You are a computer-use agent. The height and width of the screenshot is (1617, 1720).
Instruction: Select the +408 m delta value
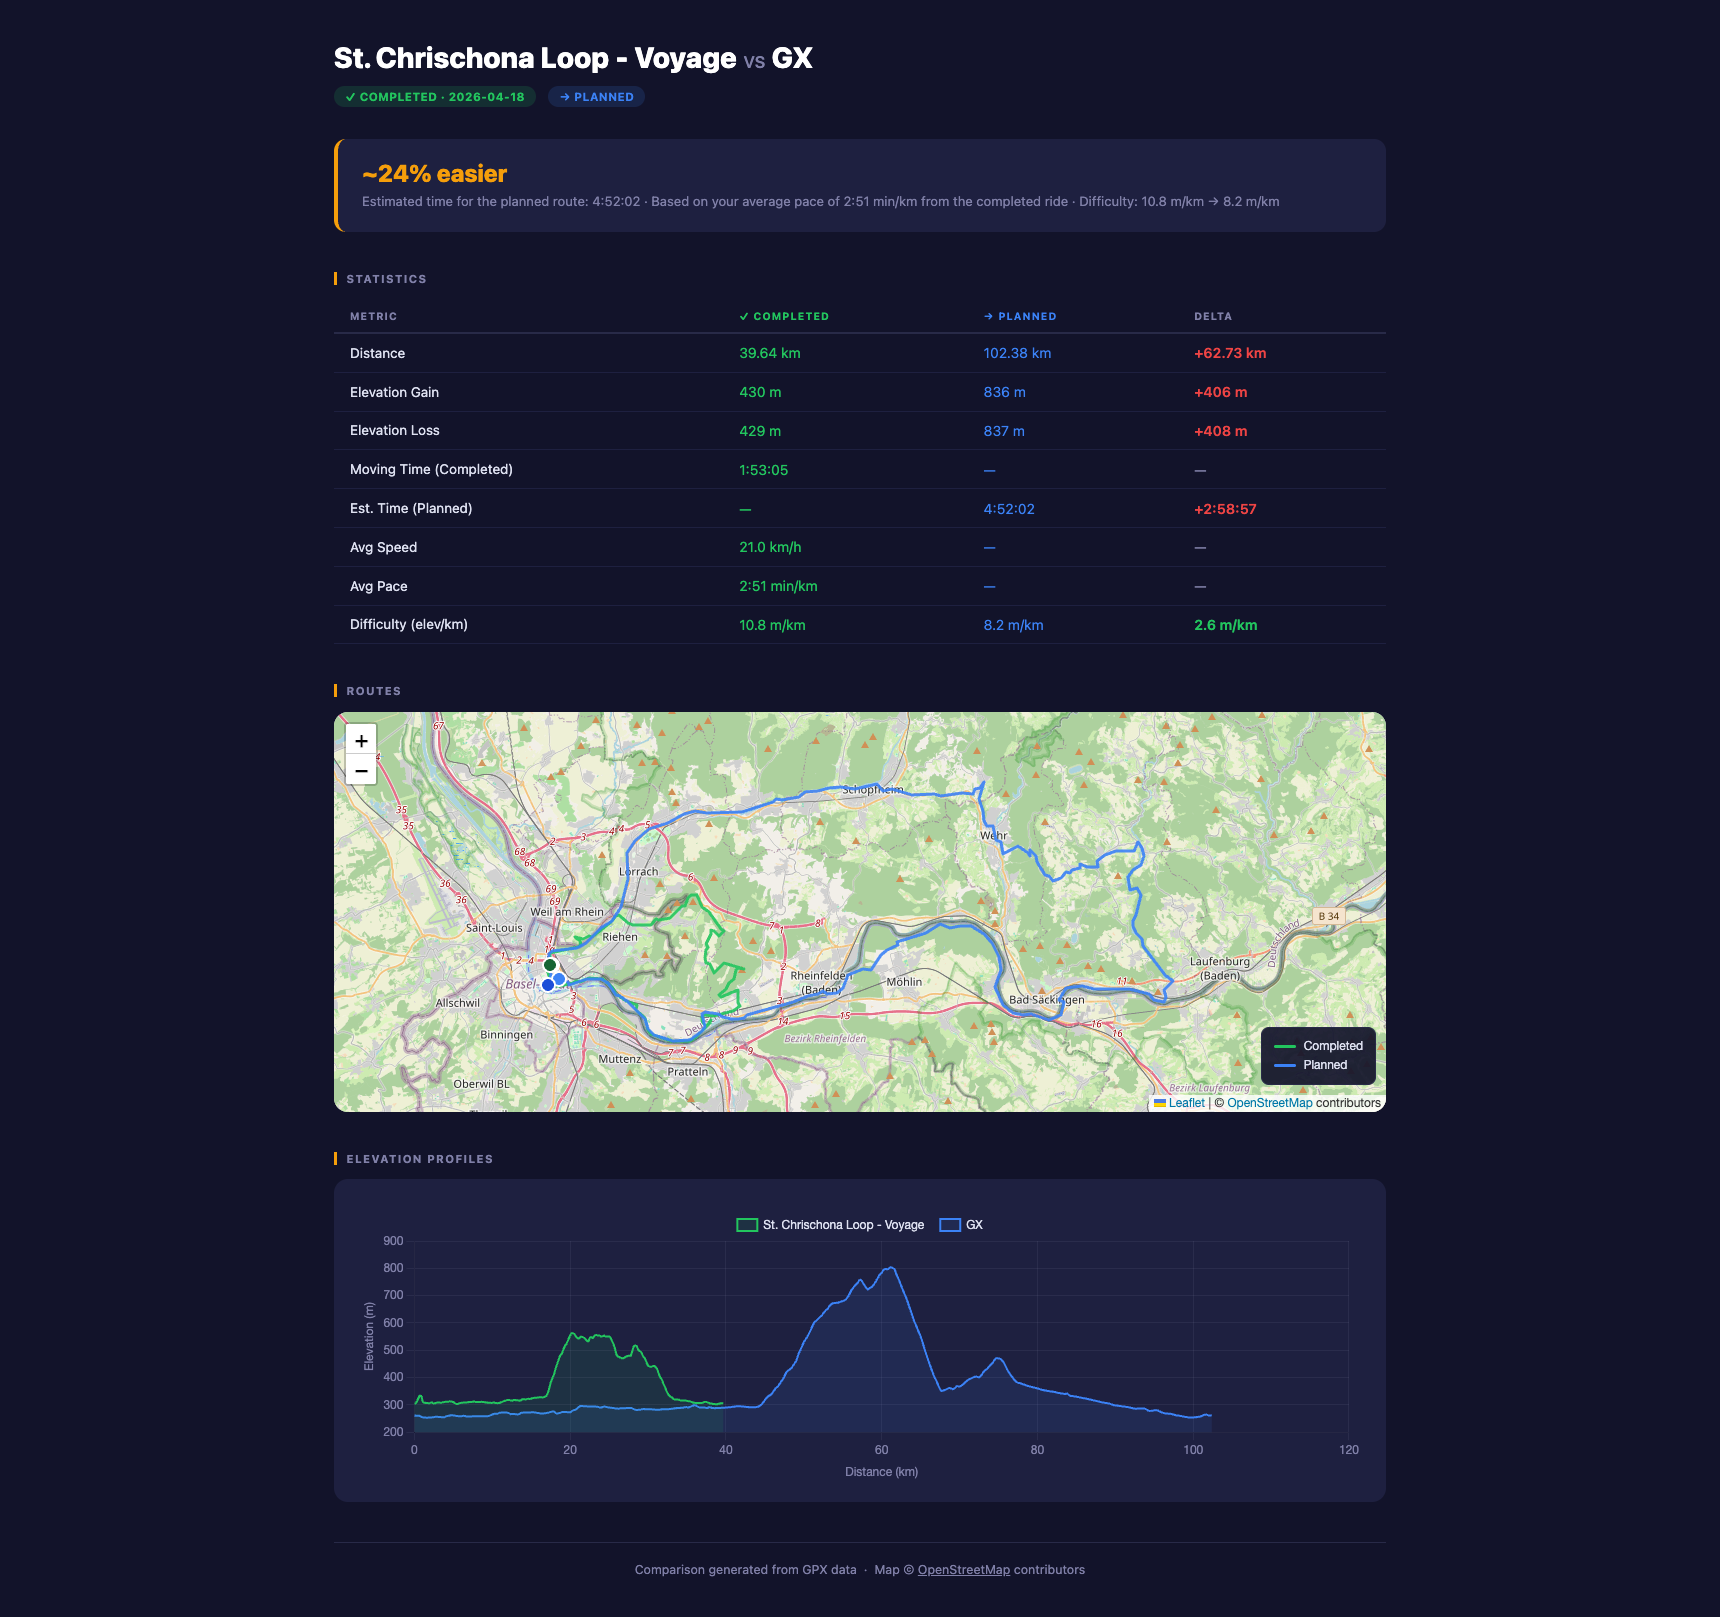point(1221,431)
